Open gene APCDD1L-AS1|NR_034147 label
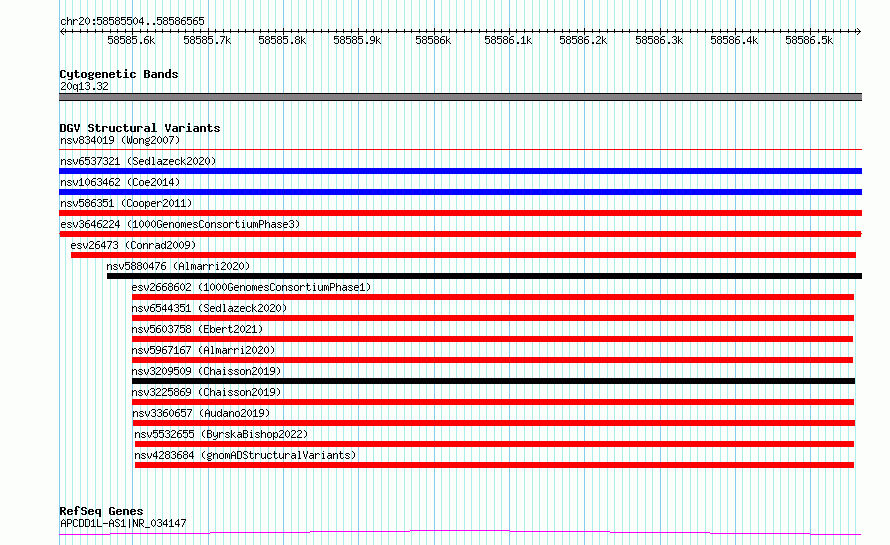This screenshot has height=545, width=890. pos(123,523)
